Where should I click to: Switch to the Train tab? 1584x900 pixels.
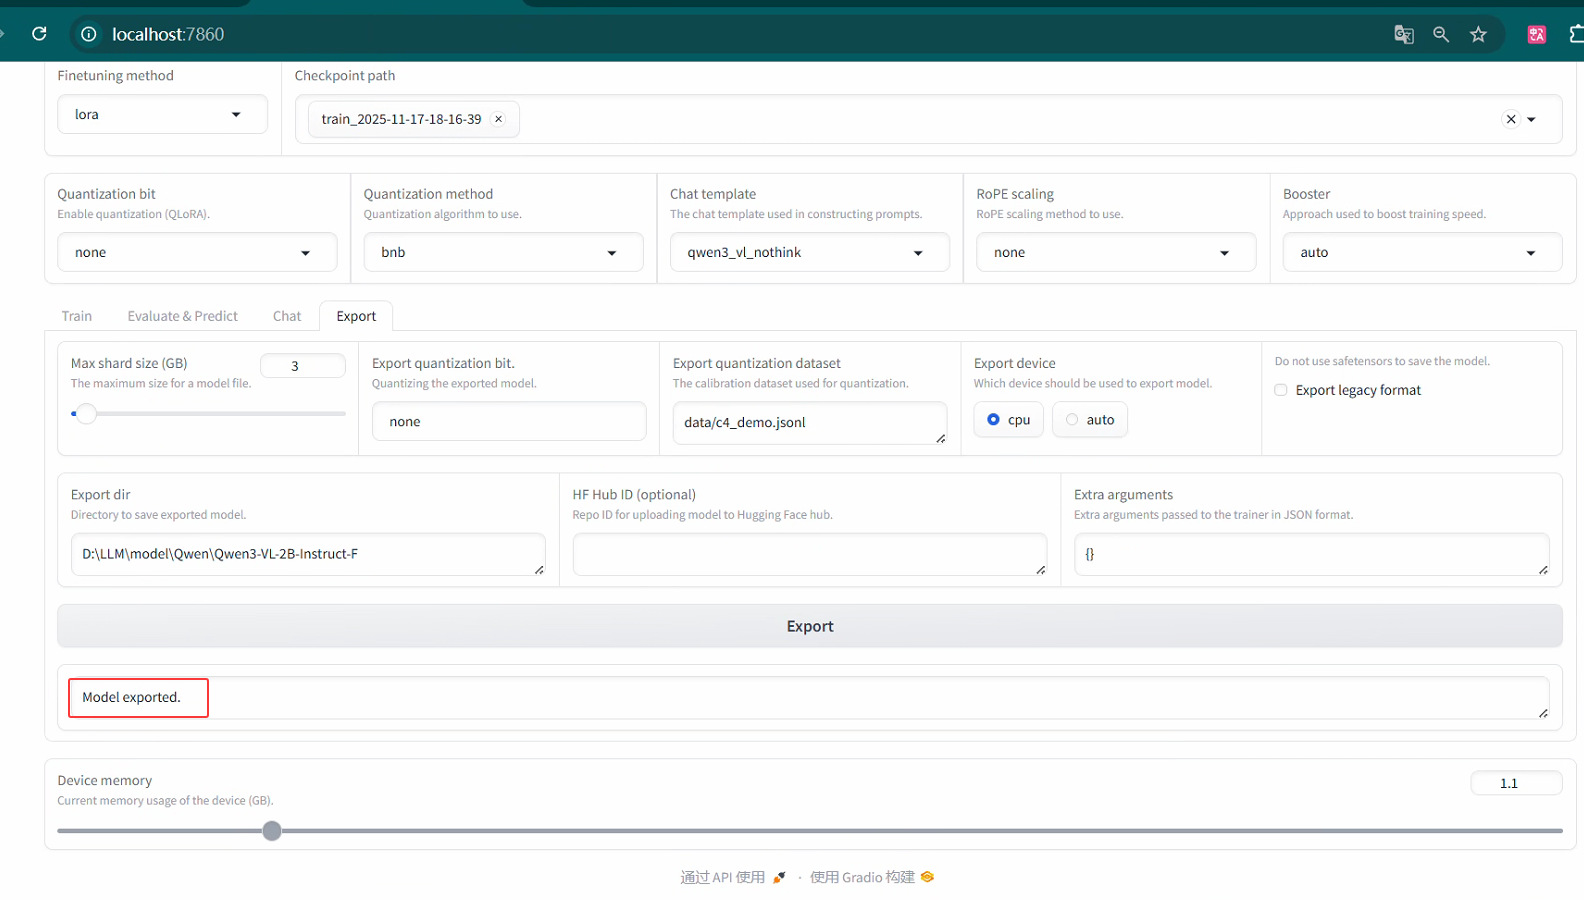pos(77,316)
